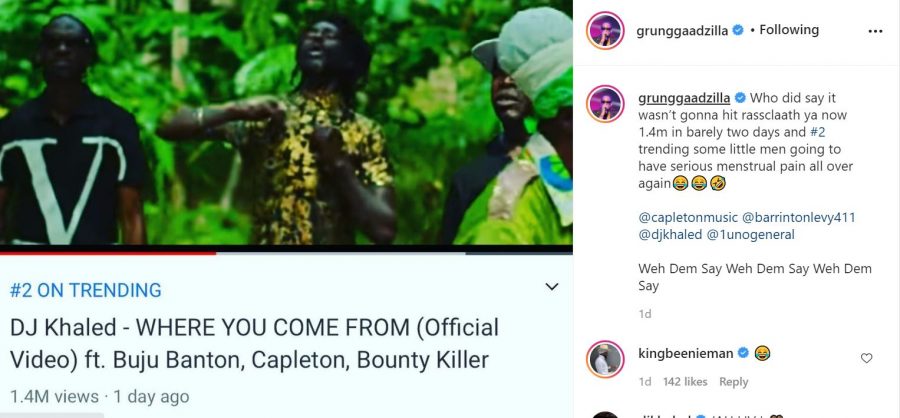Open the @barrintonlevy411 mention
The height and width of the screenshot is (418, 900).
(798, 218)
